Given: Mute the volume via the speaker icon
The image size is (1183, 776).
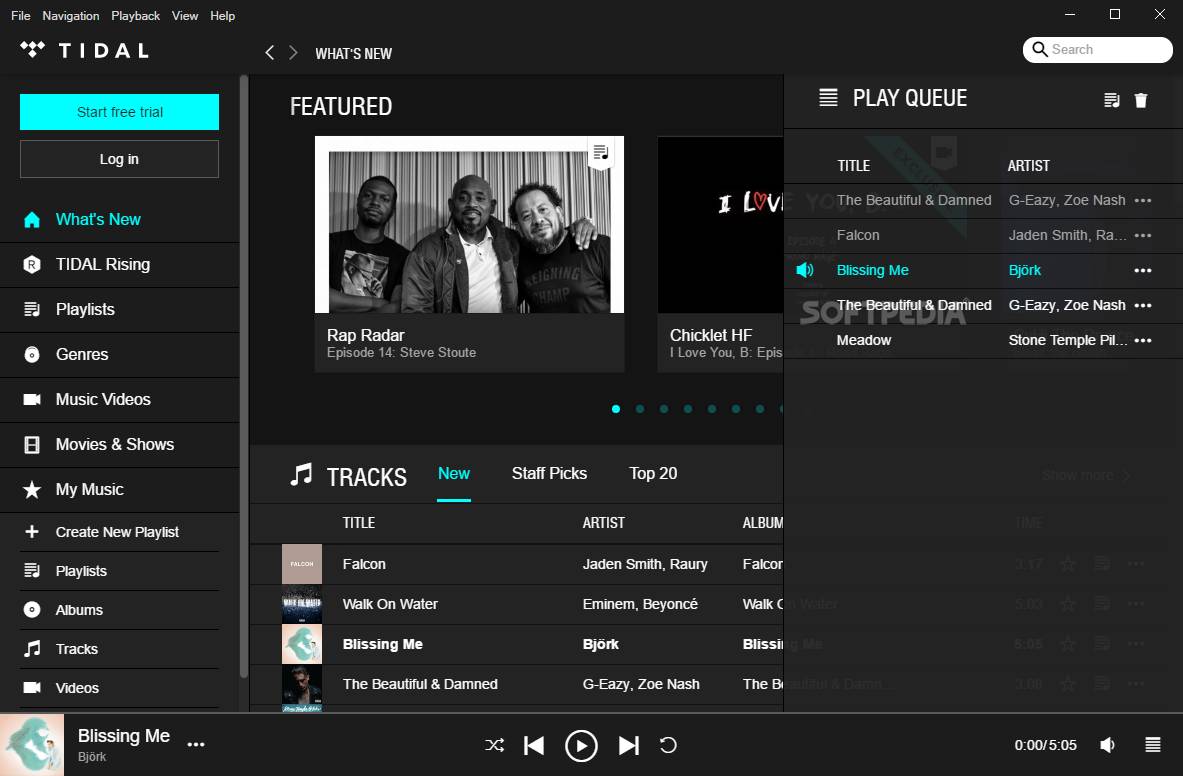Looking at the screenshot, I should click(x=1108, y=745).
